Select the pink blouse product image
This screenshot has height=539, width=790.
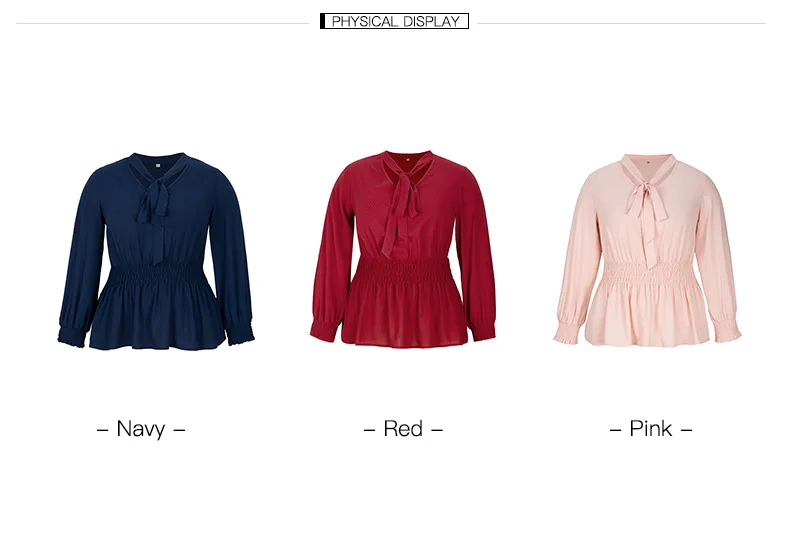coord(647,250)
